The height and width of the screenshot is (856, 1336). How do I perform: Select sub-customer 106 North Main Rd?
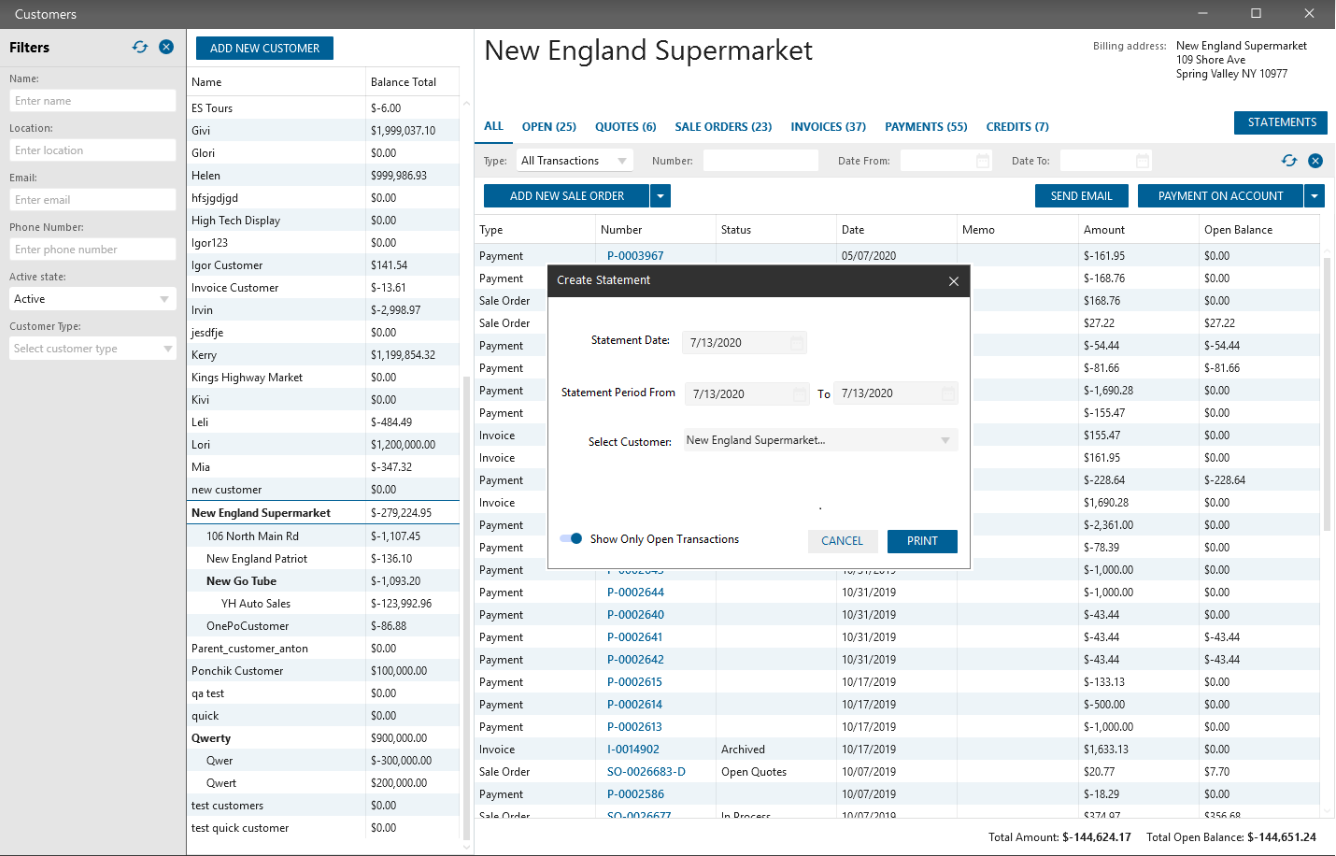tap(323, 537)
